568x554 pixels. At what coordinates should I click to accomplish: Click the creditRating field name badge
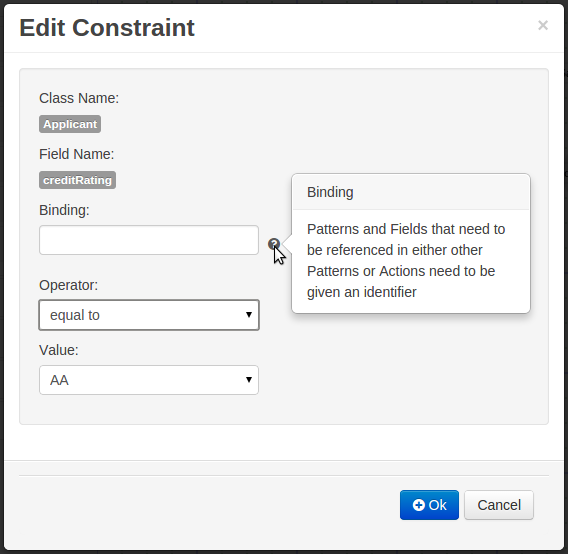(78, 180)
